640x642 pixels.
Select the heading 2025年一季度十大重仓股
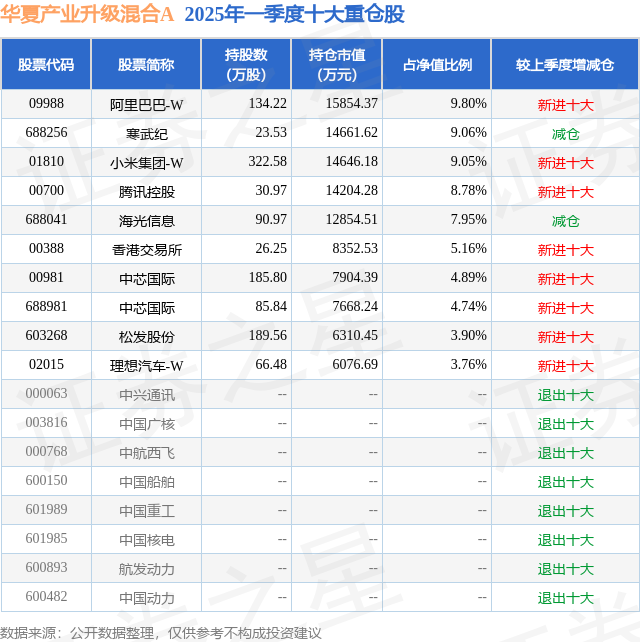(x=295, y=14)
